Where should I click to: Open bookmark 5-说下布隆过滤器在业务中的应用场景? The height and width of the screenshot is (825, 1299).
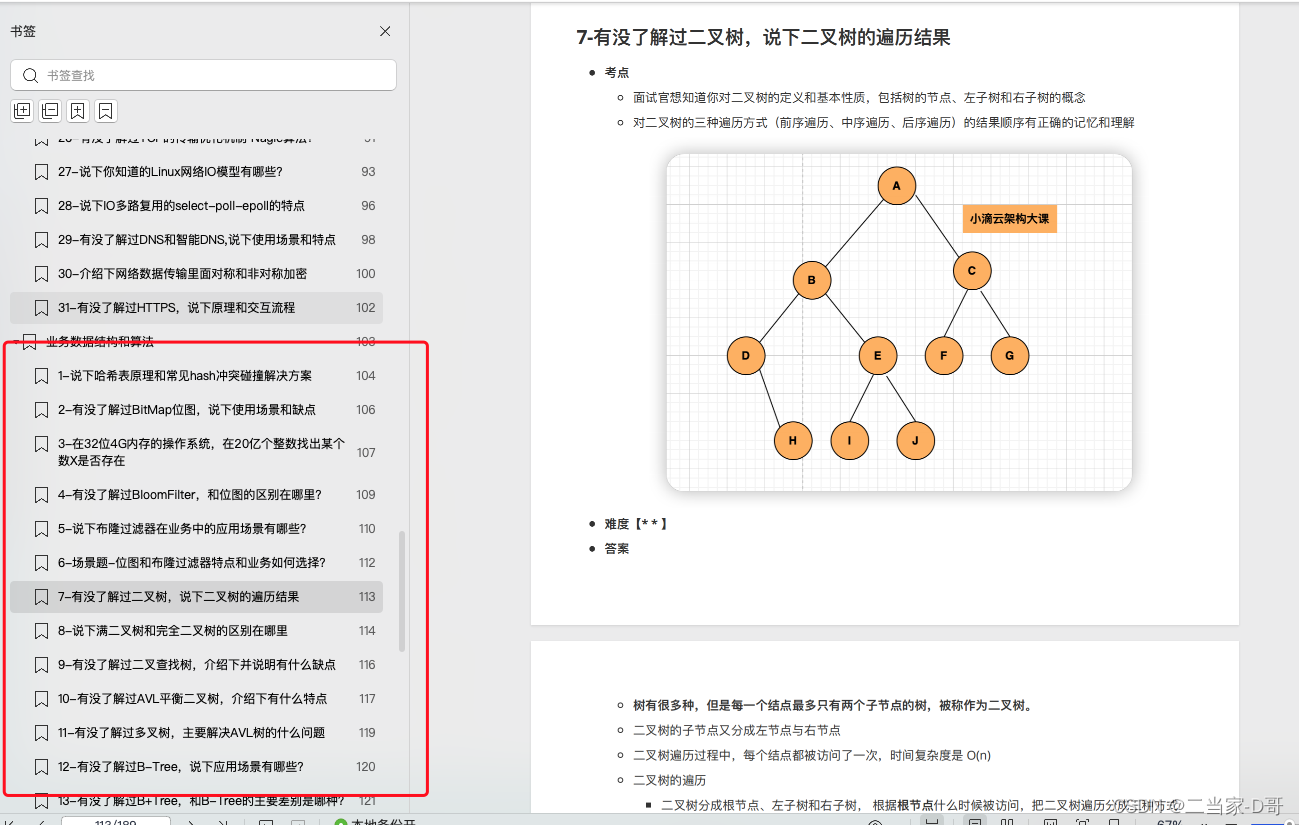[x=196, y=529]
